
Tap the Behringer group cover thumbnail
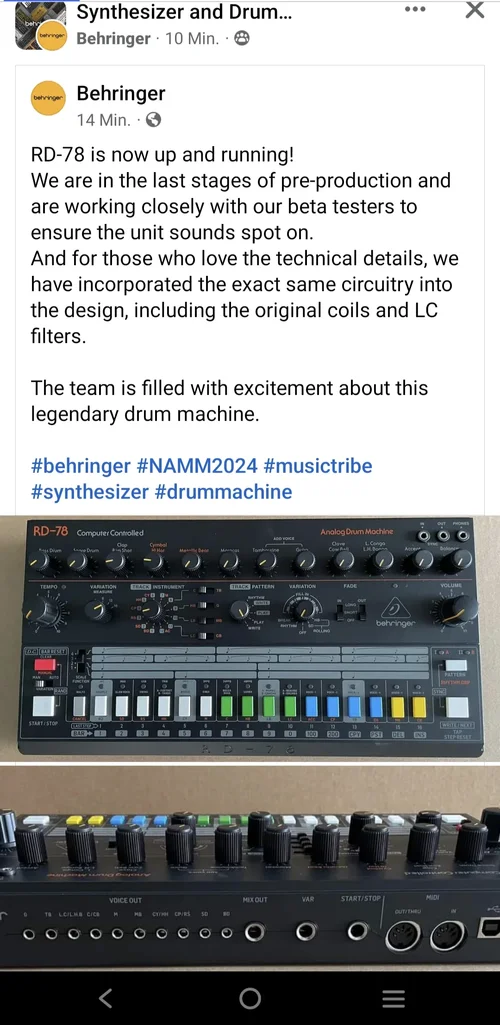point(41,26)
